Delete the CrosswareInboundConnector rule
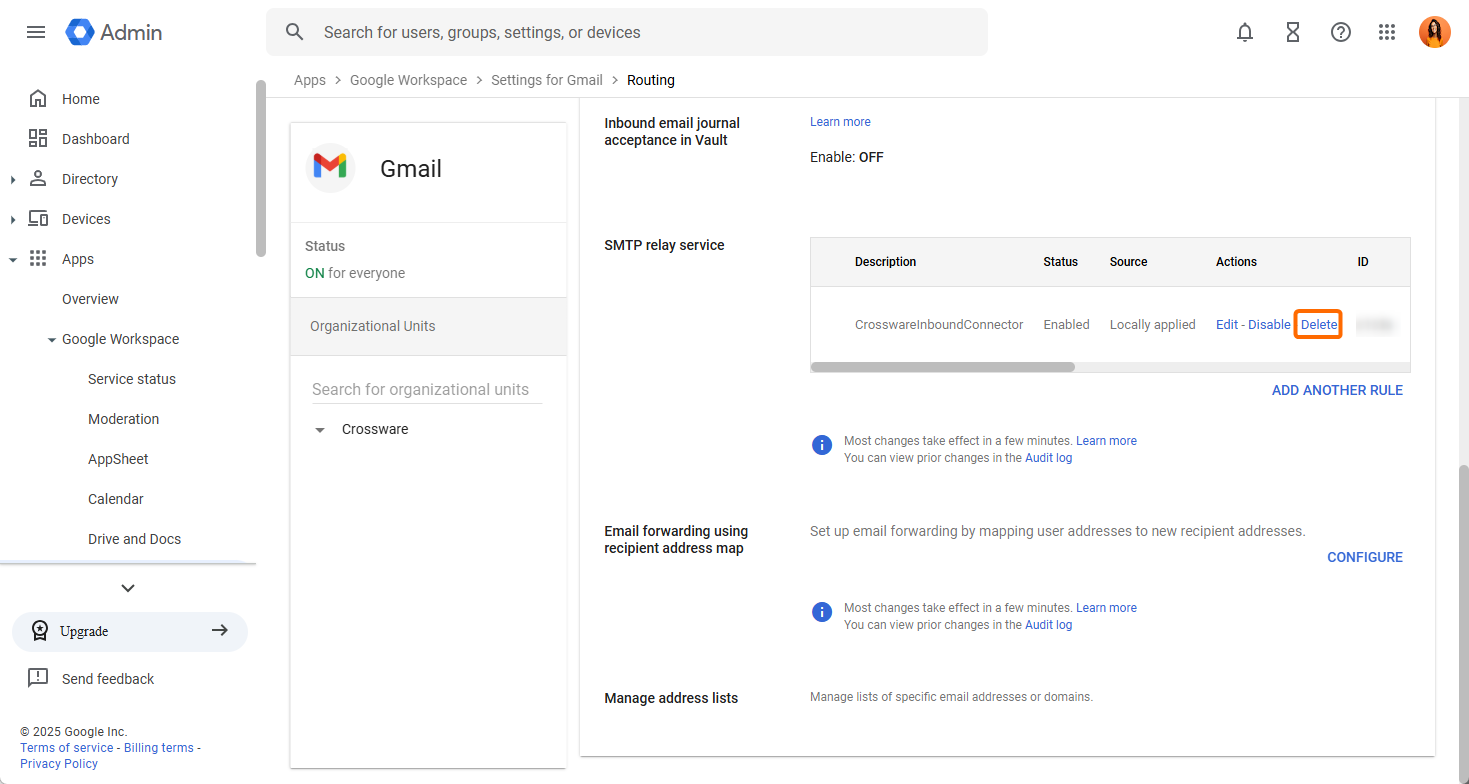 point(1318,325)
